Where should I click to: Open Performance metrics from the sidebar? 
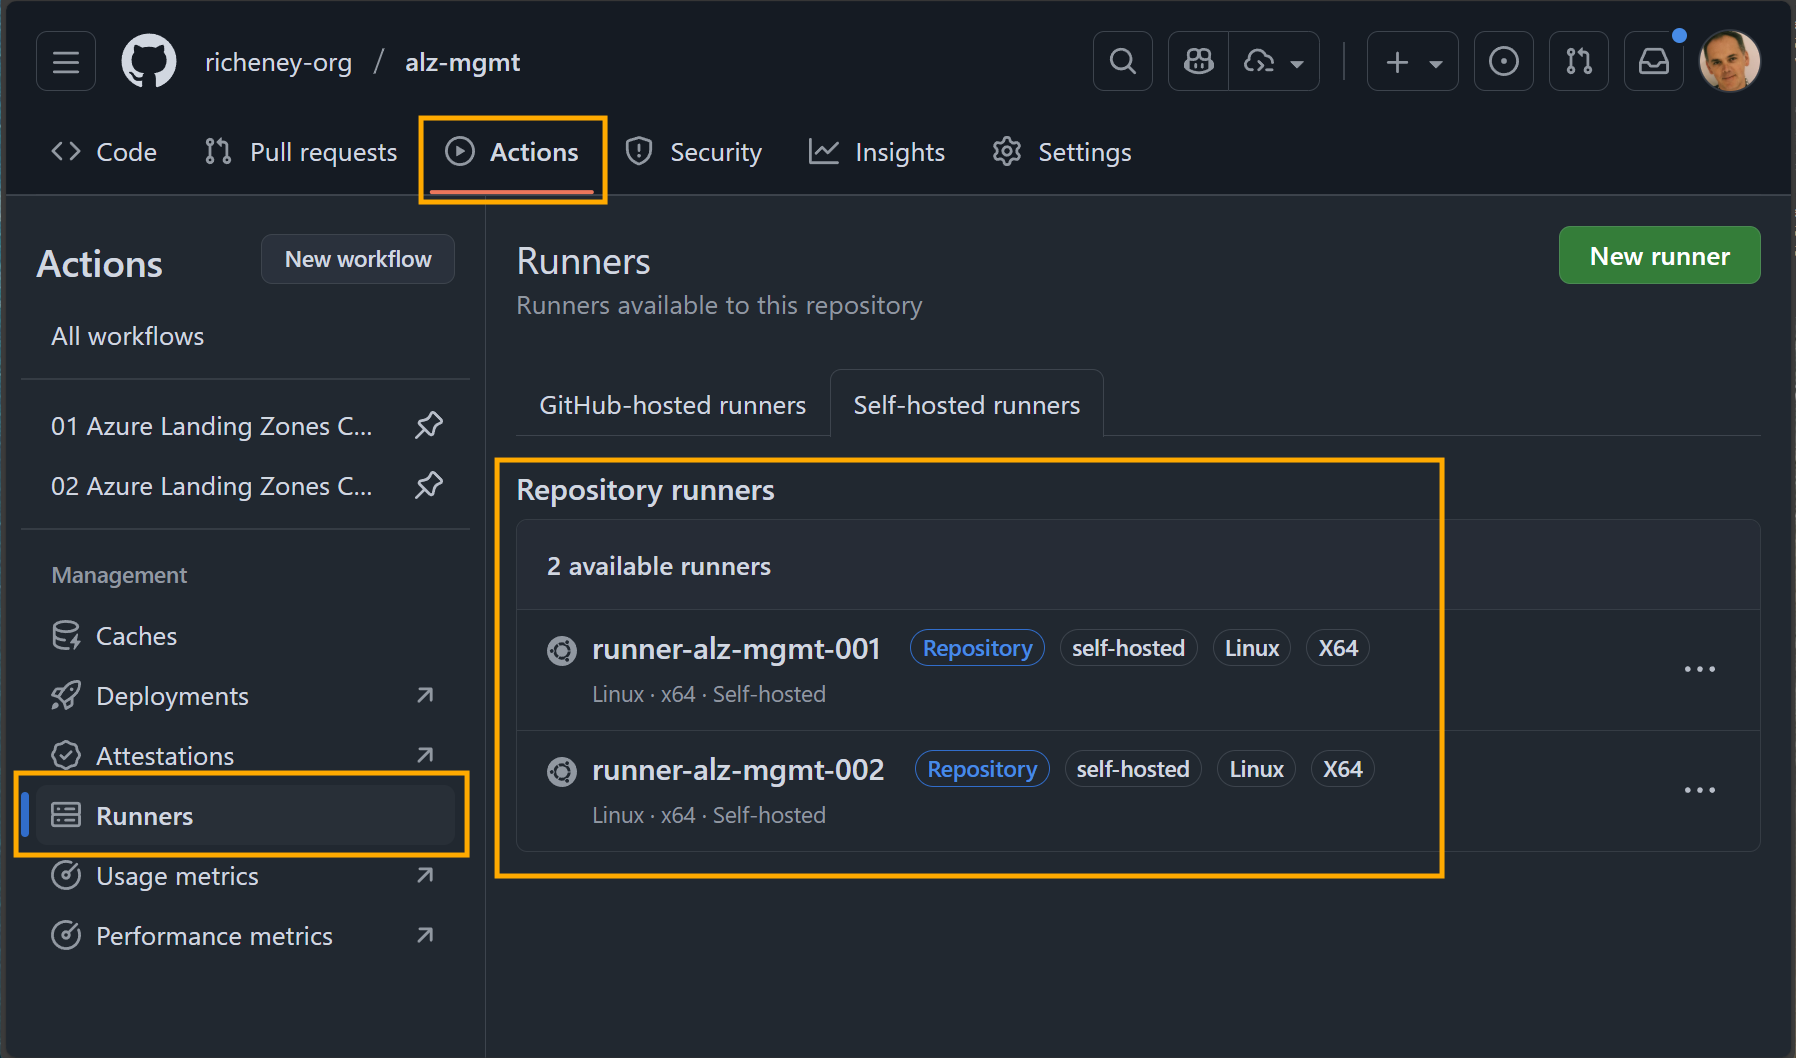click(214, 936)
